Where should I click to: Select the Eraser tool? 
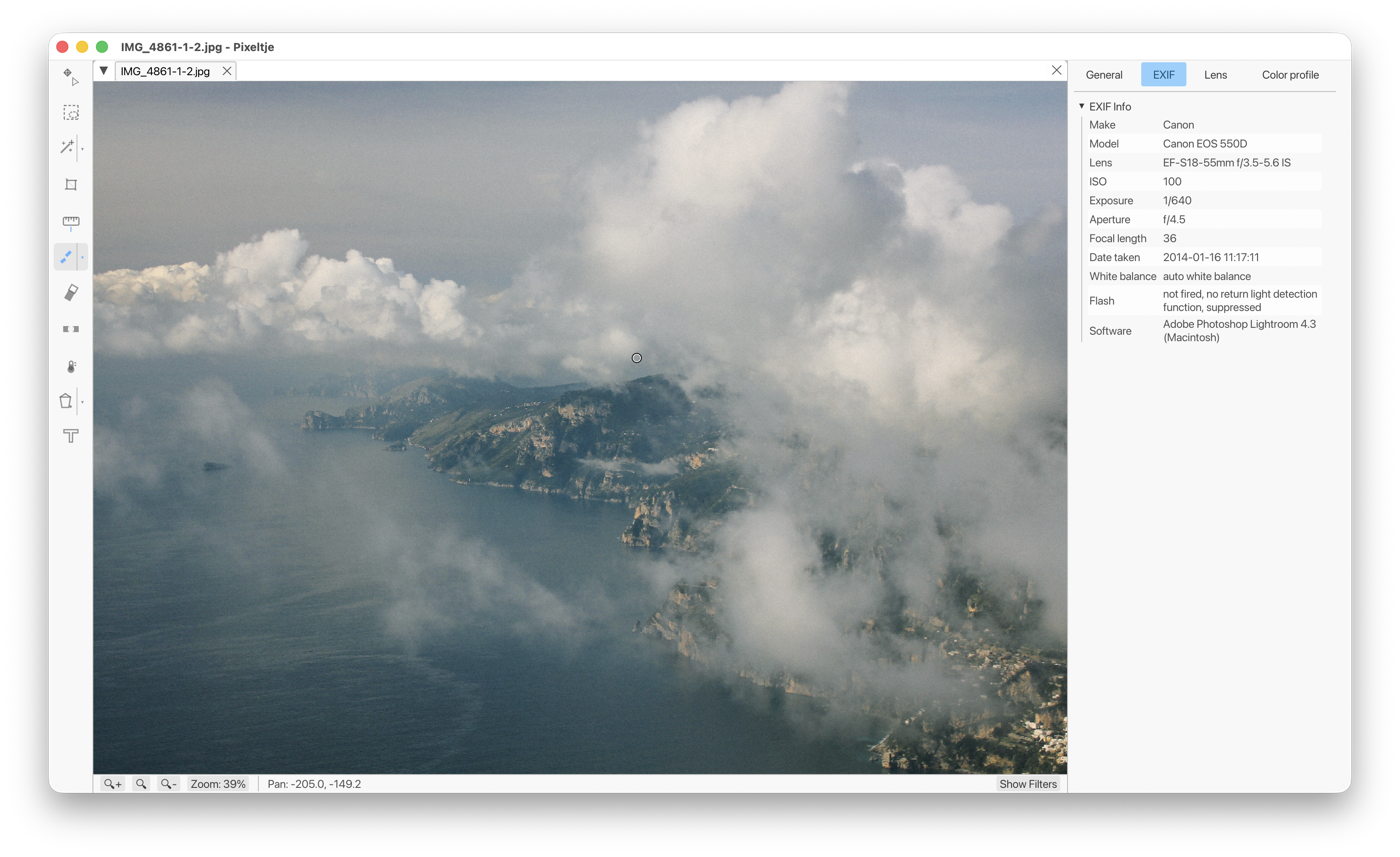click(x=71, y=292)
